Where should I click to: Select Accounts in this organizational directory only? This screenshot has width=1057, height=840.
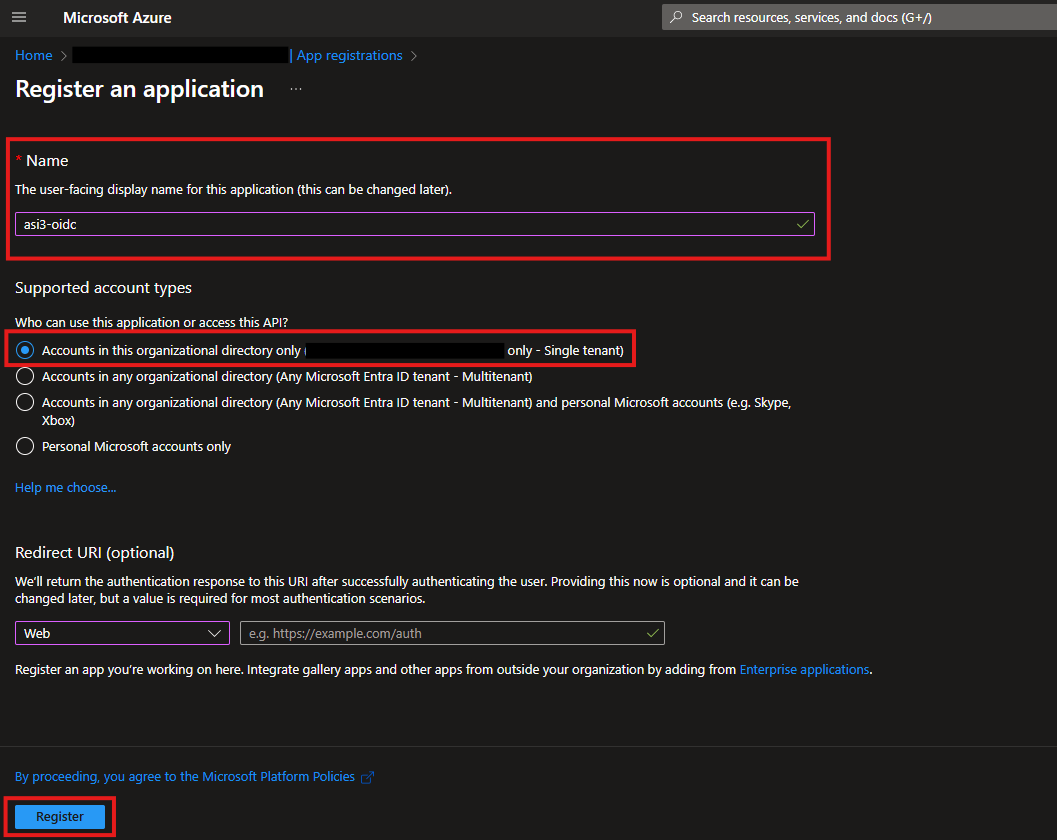[25, 351]
